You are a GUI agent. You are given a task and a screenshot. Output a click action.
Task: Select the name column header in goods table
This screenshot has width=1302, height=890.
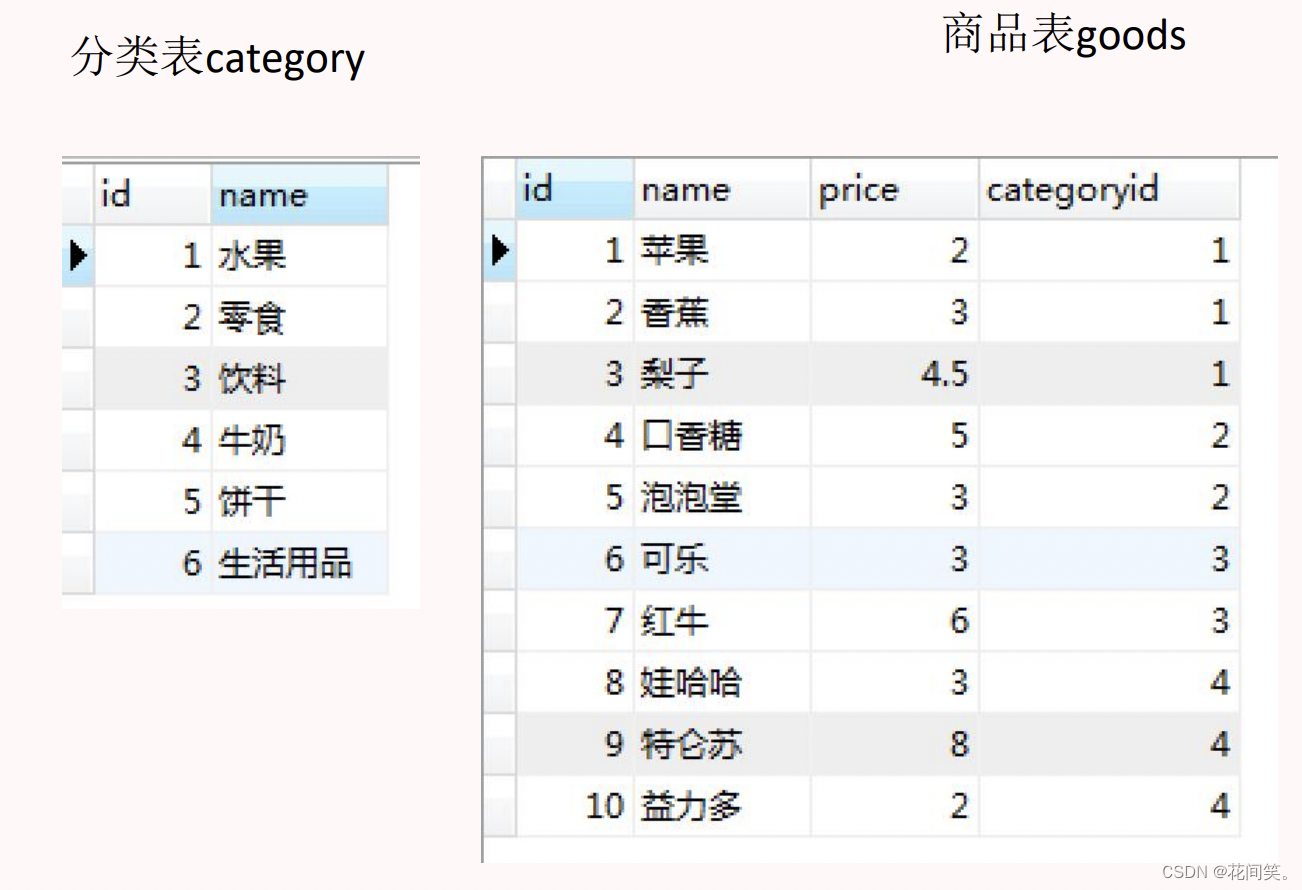pos(722,189)
